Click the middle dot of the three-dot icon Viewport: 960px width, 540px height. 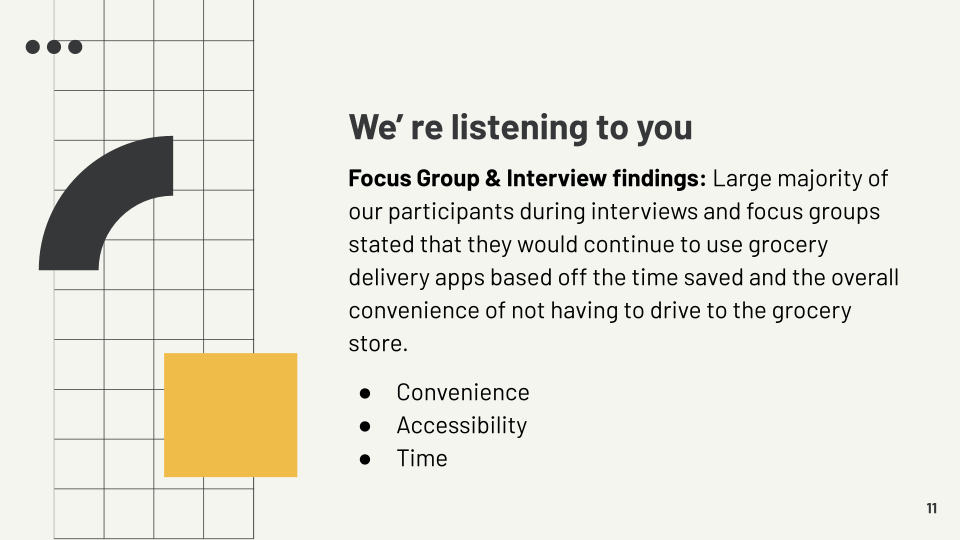tap(54, 47)
